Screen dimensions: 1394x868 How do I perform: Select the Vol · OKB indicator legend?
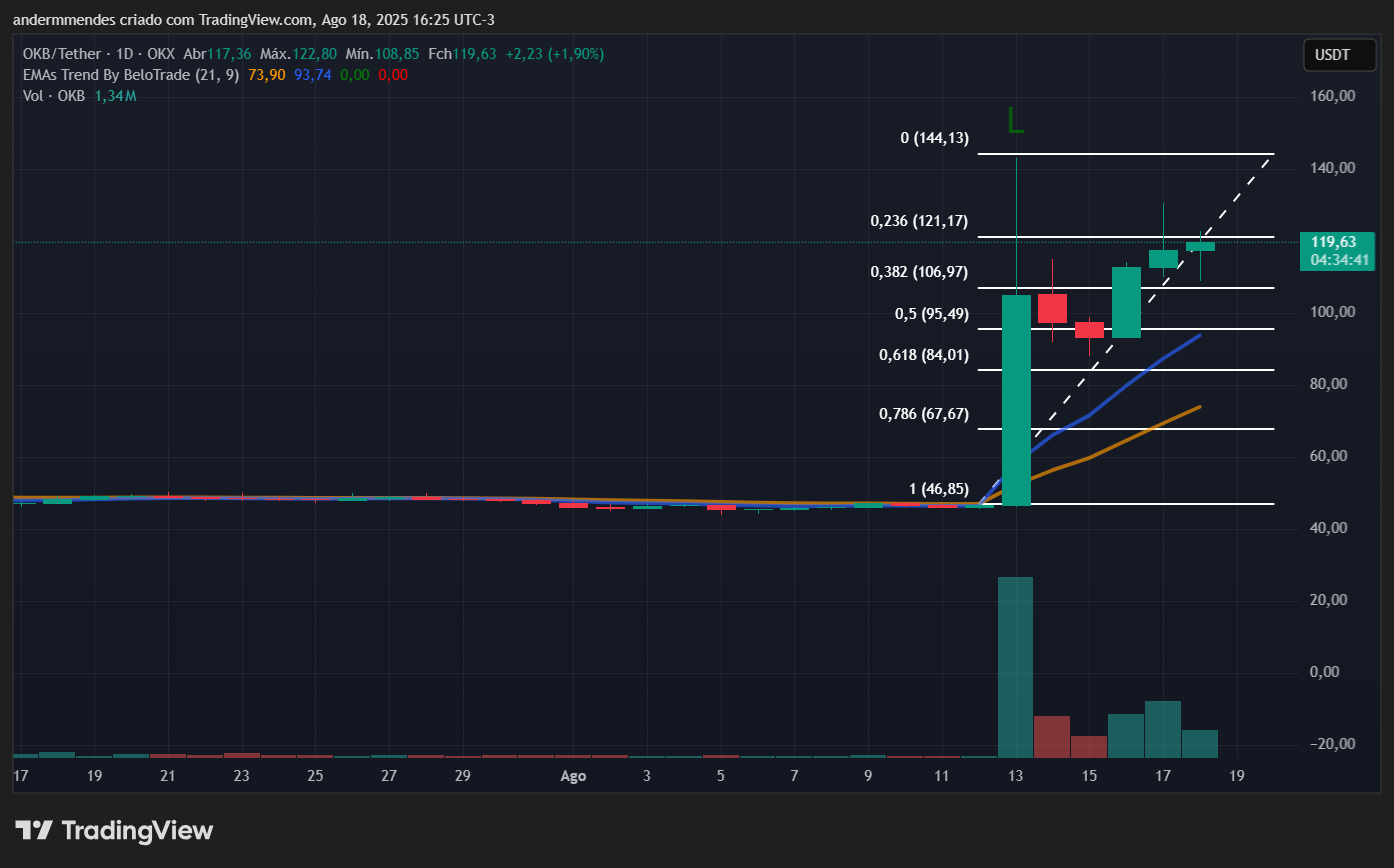(54, 96)
